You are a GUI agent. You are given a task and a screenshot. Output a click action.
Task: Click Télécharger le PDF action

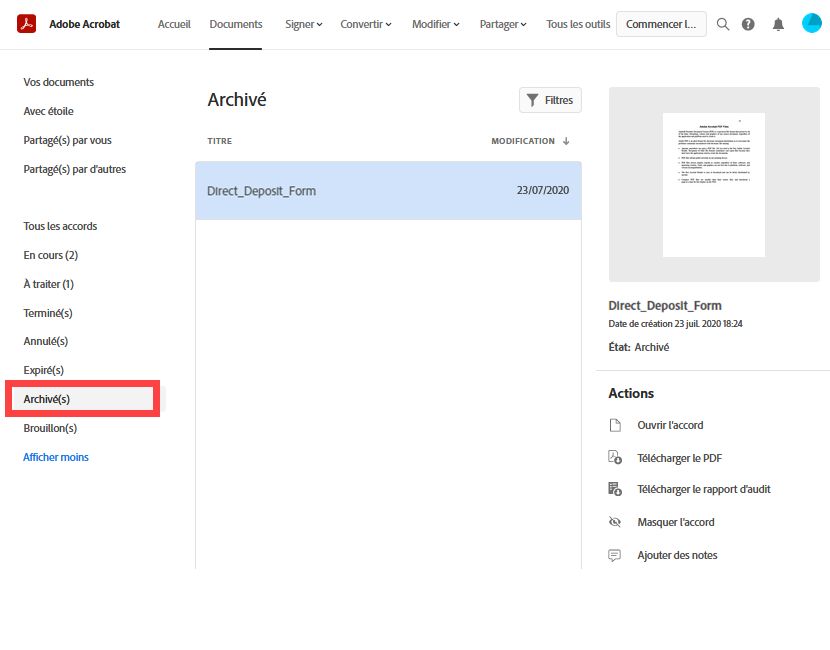coord(680,458)
